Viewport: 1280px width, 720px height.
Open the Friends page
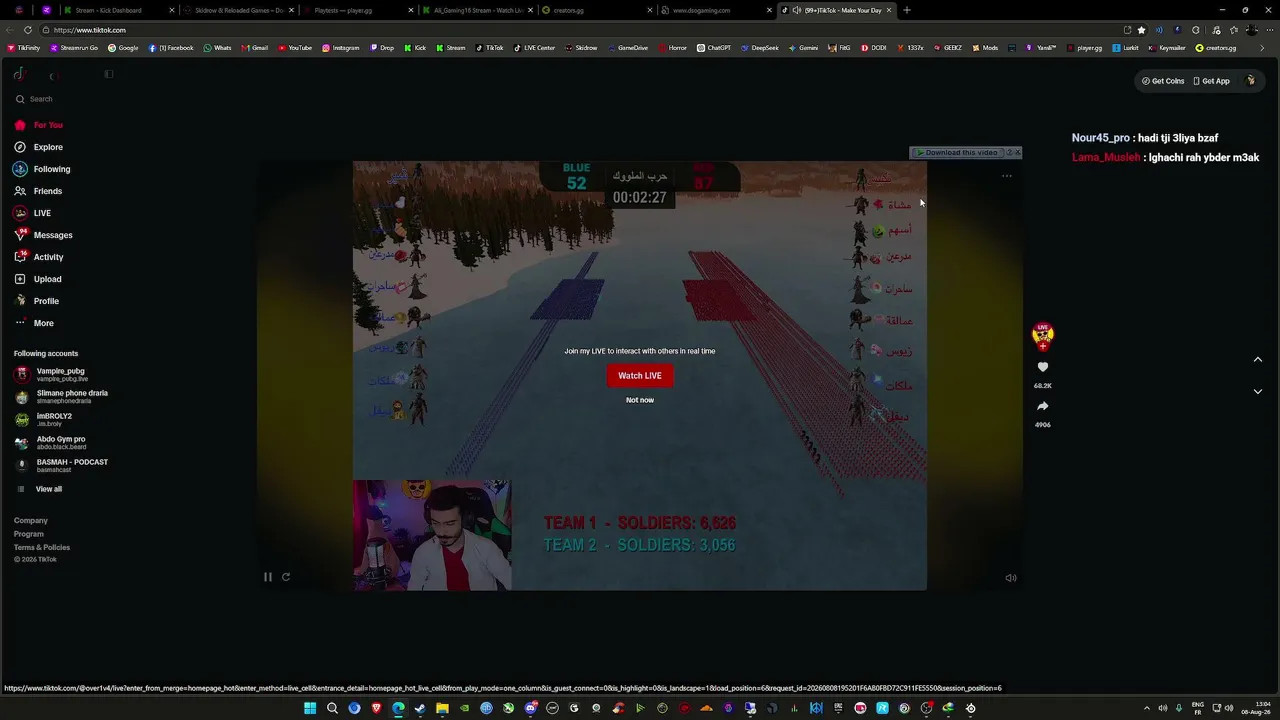38,191
